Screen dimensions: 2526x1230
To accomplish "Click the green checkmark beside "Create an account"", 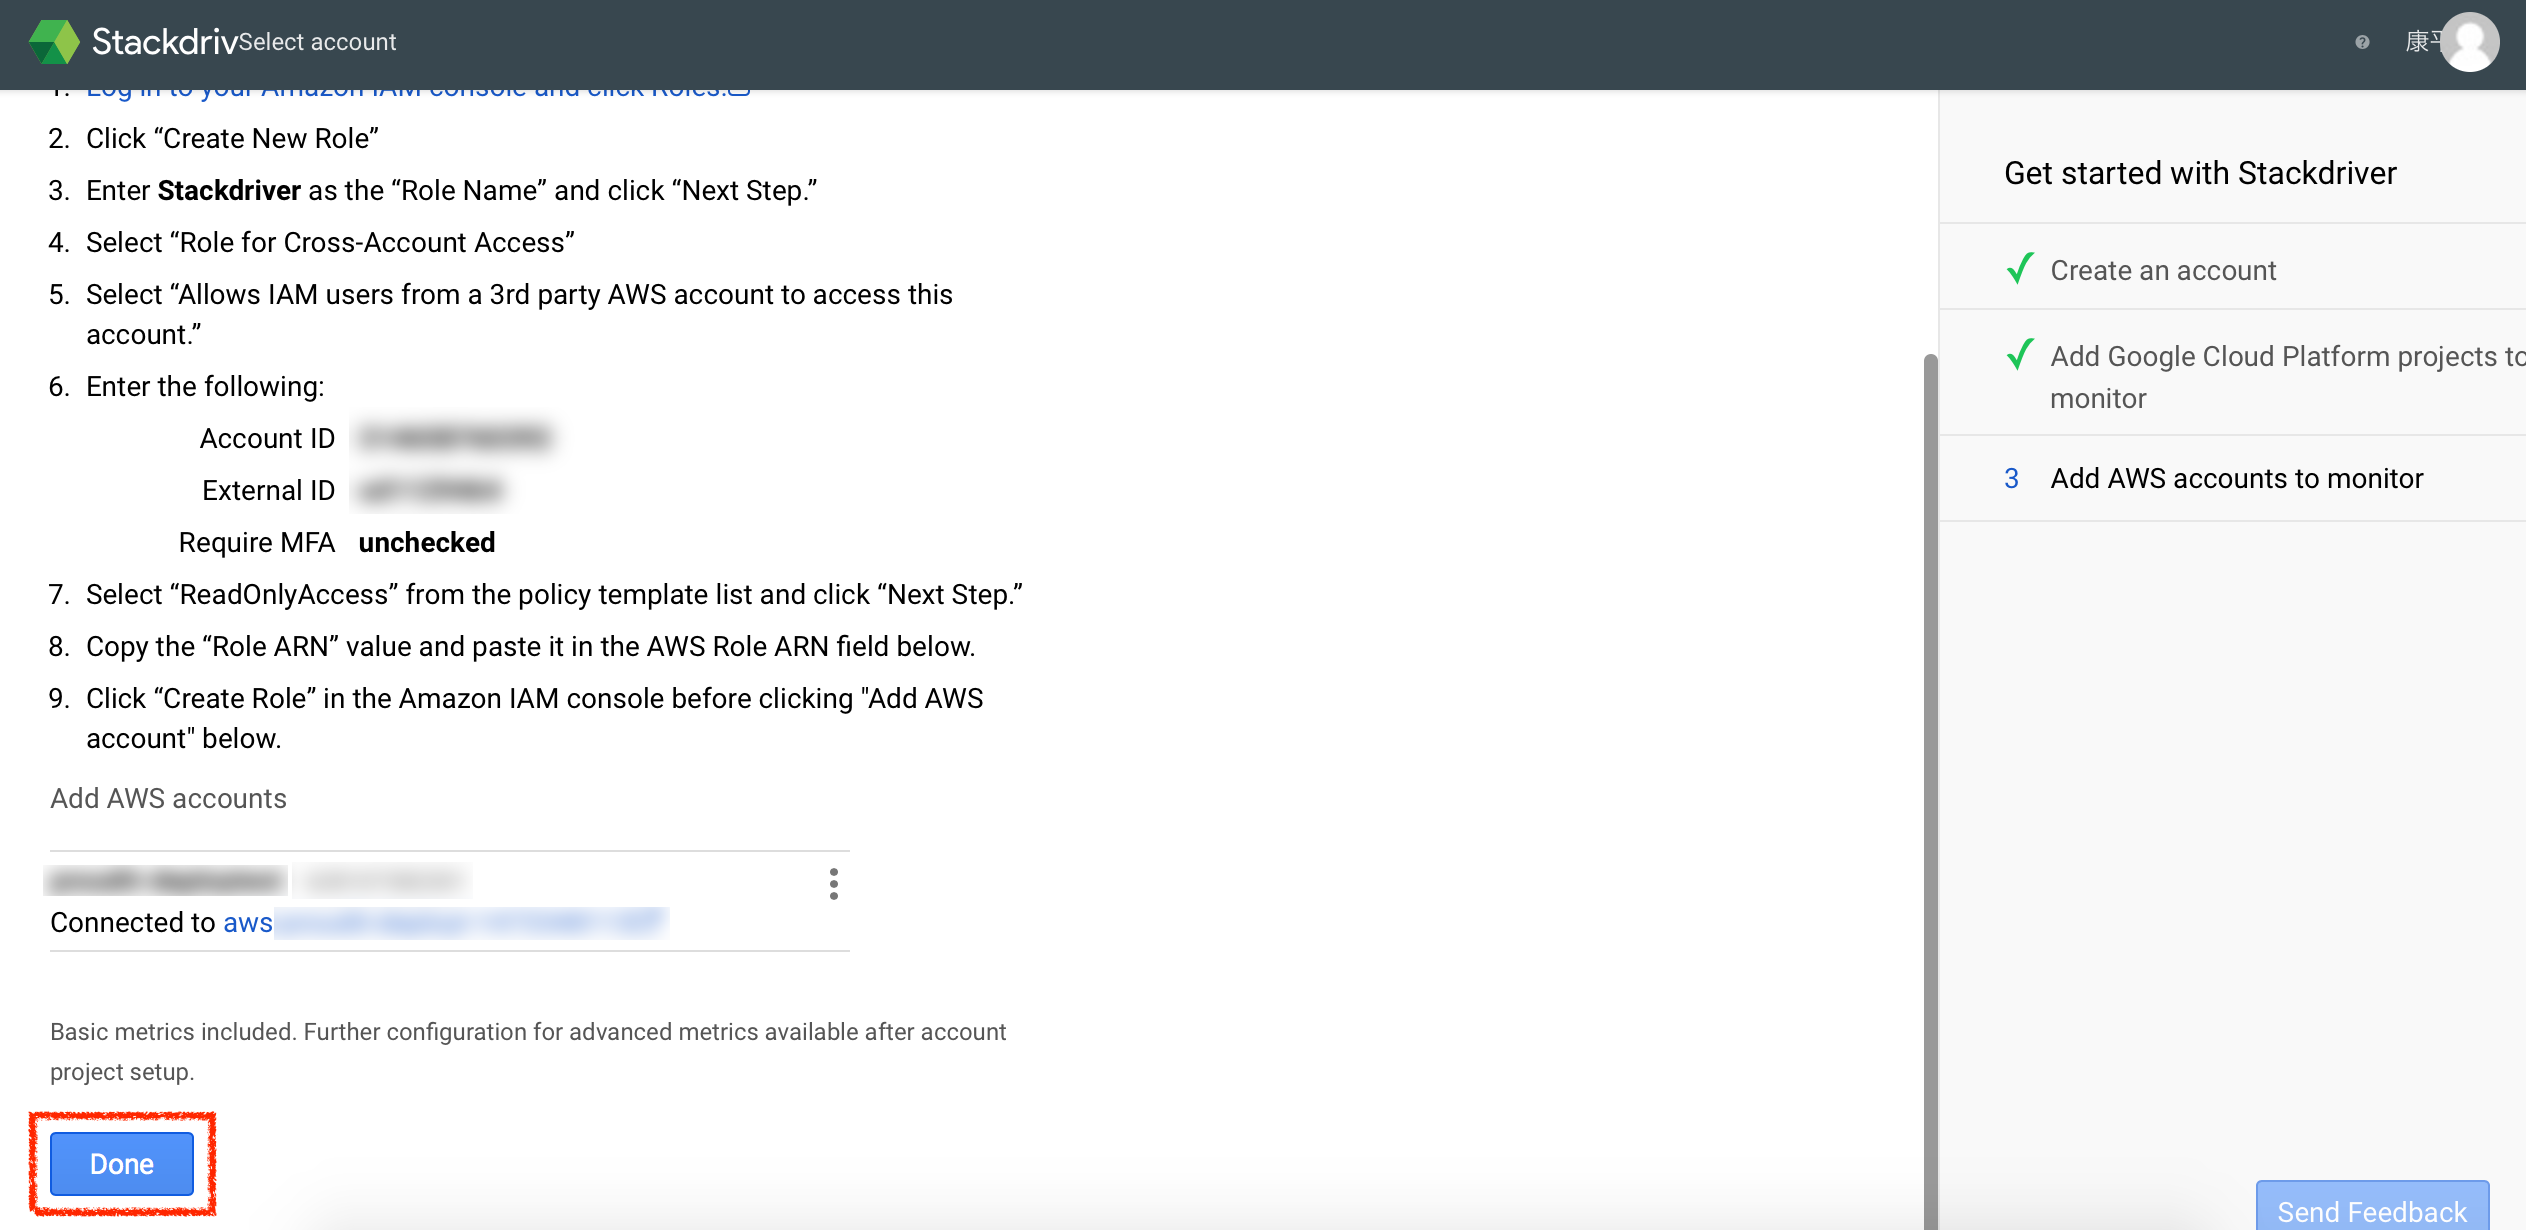I will click(2021, 270).
